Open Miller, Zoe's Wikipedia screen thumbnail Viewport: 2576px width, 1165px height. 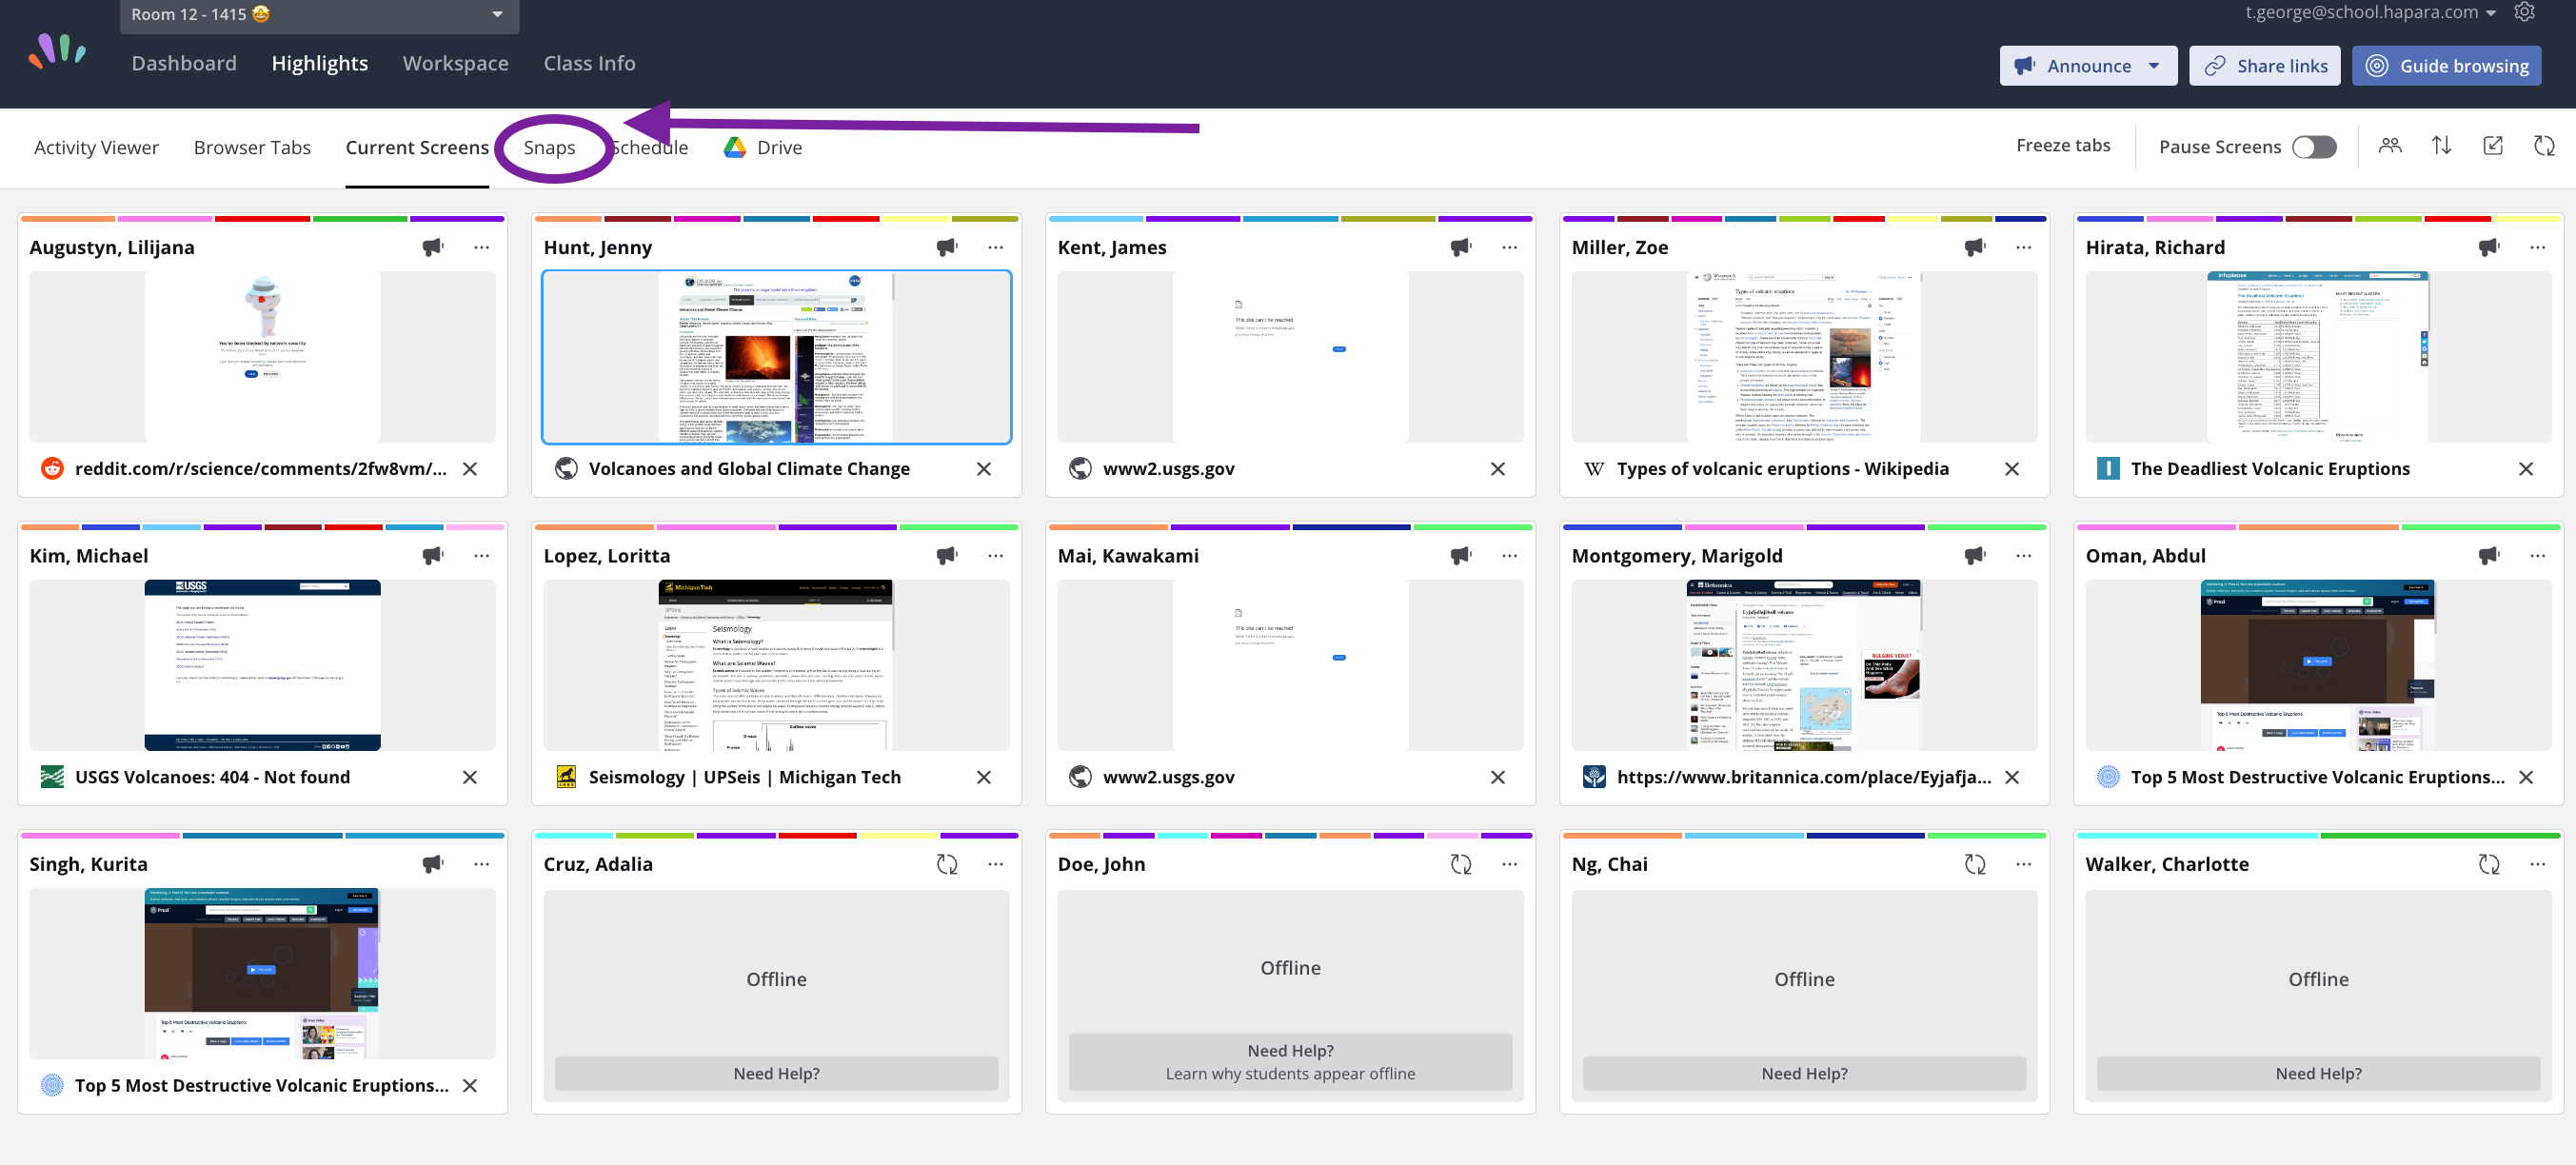point(1803,356)
